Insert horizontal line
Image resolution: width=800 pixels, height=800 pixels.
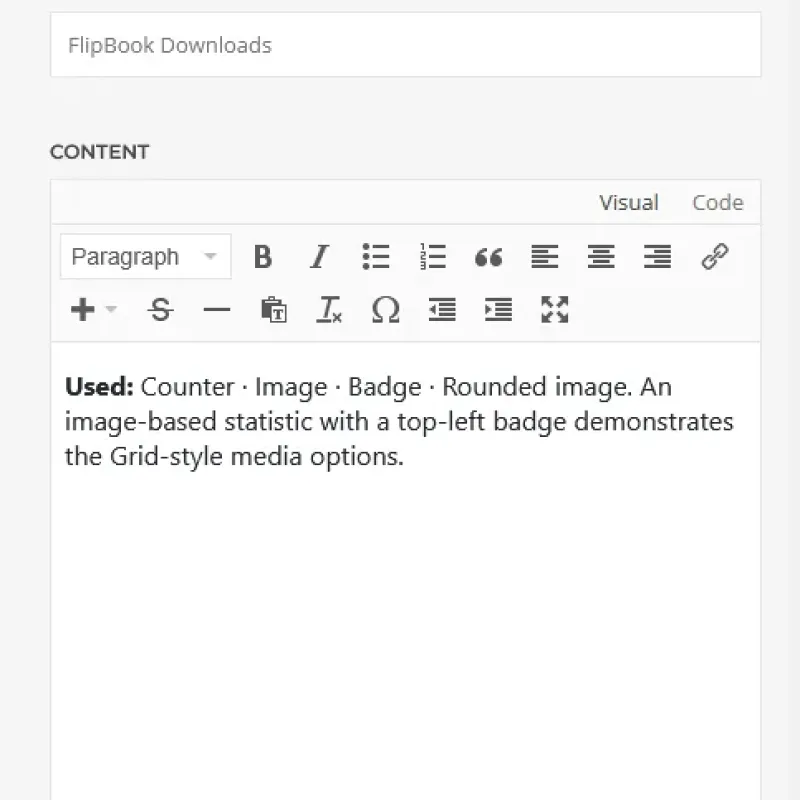[217, 310]
